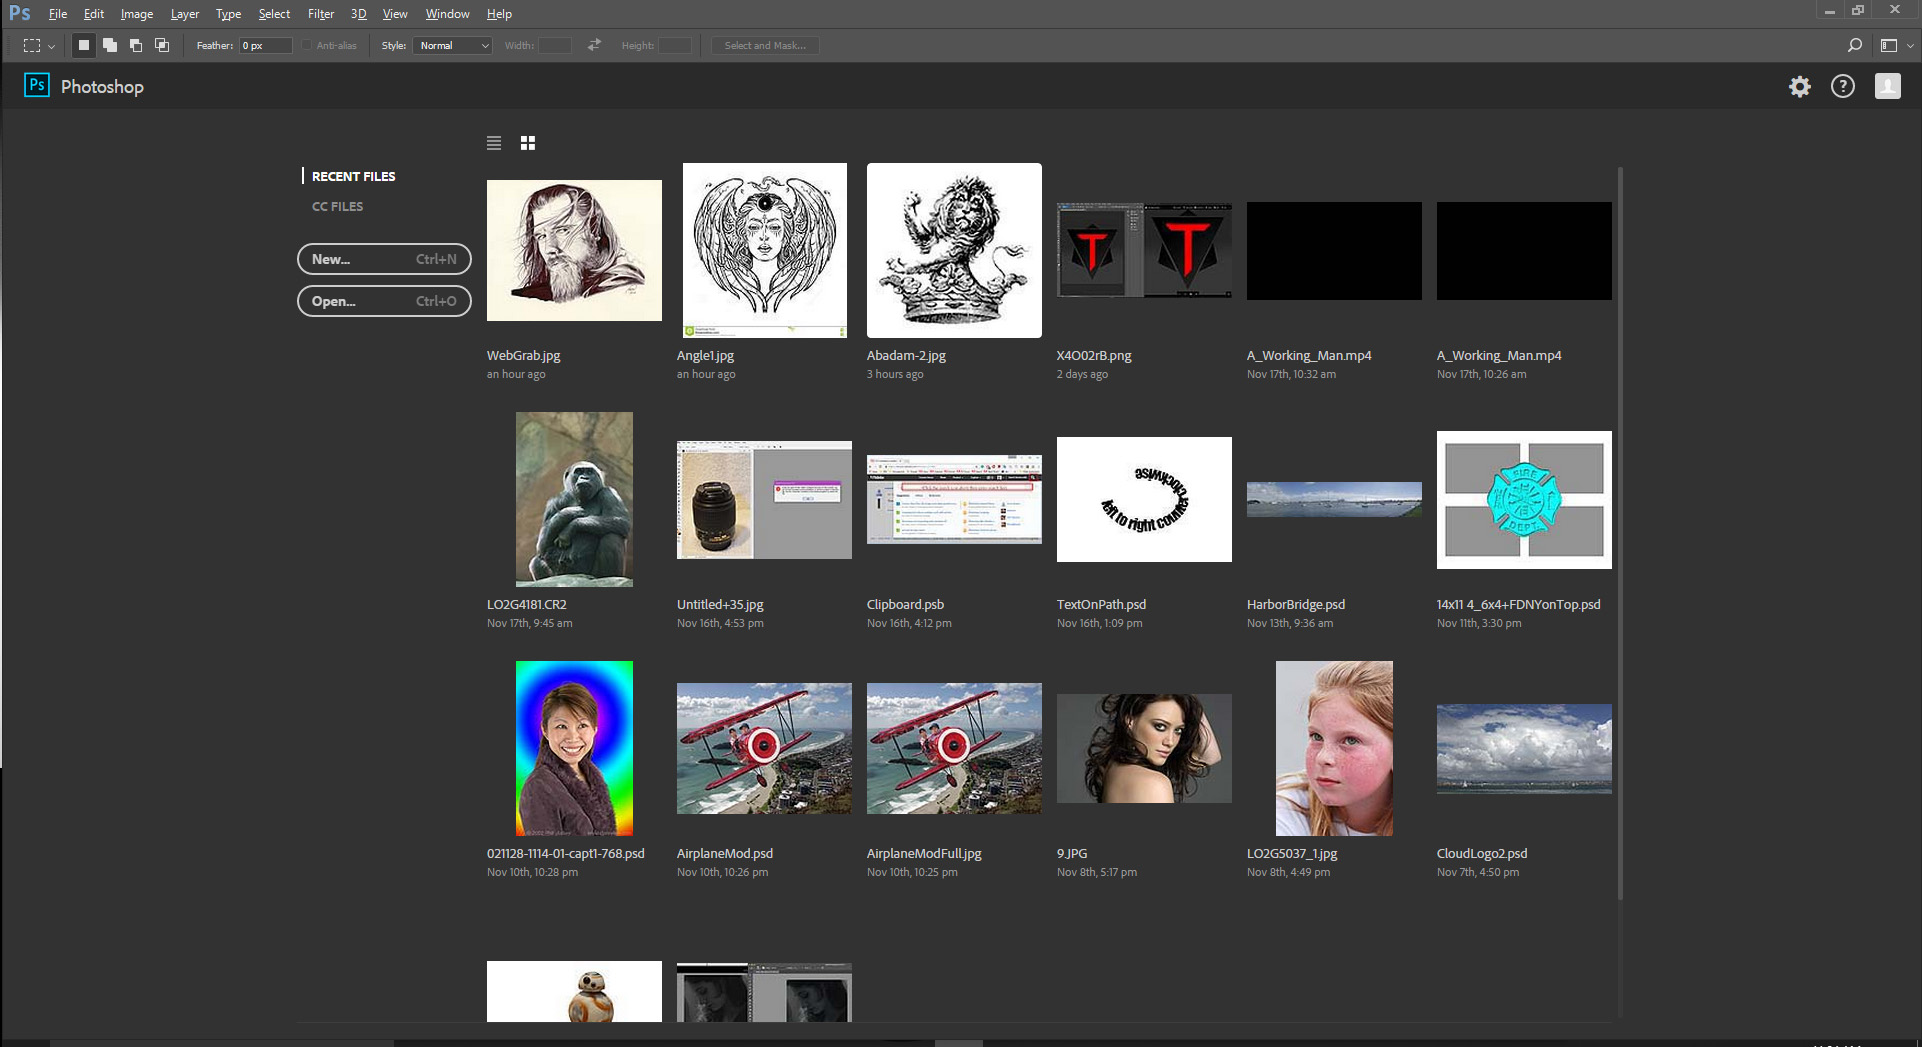The height and width of the screenshot is (1047, 1922).
Task: Toggle the Anti-alias checkbox
Action: click(x=307, y=45)
